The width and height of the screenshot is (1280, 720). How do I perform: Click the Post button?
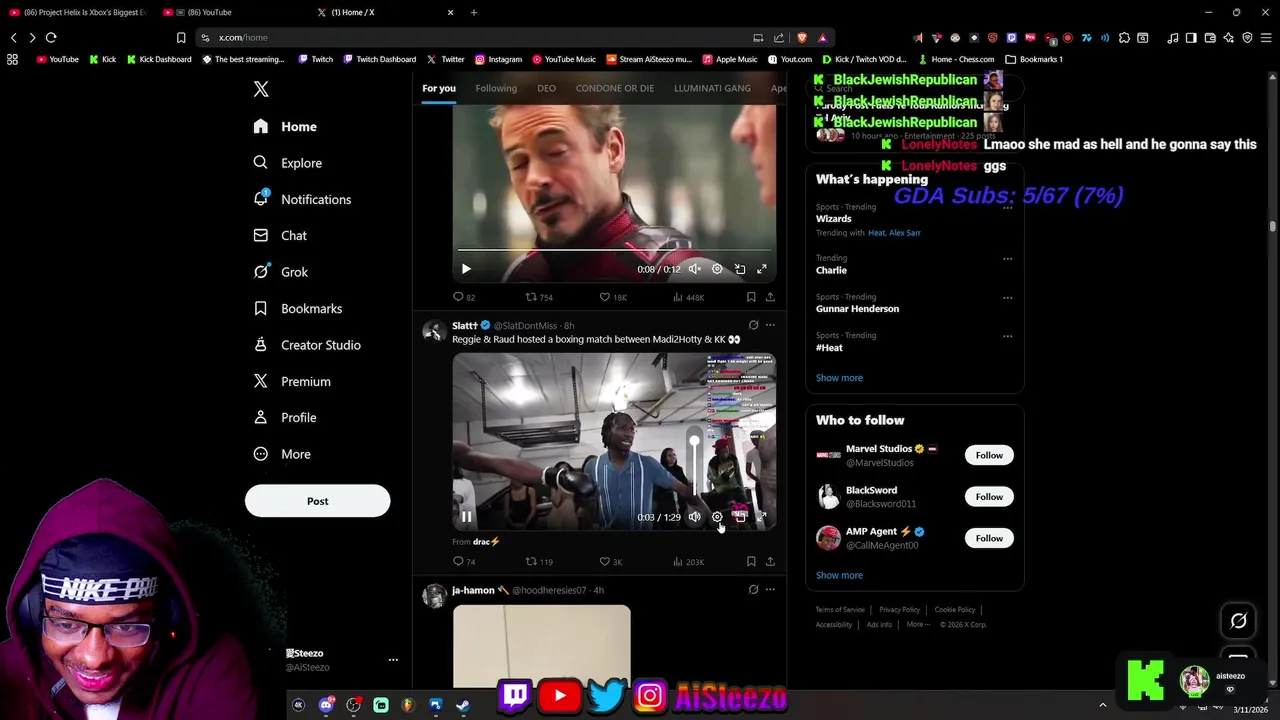point(317,501)
